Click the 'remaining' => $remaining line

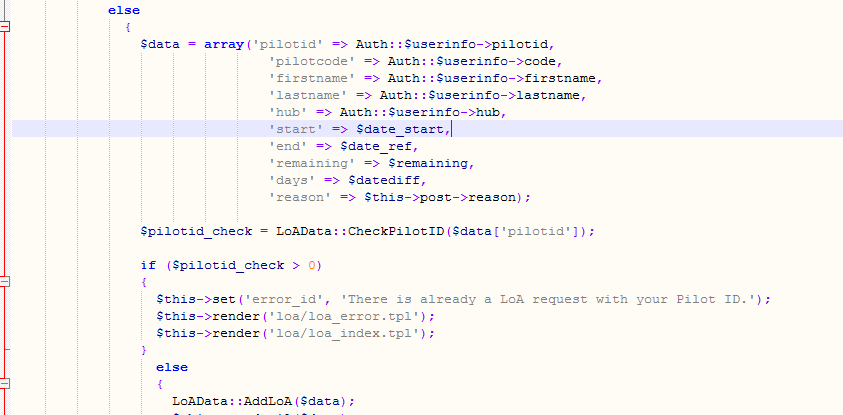pos(372,163)
